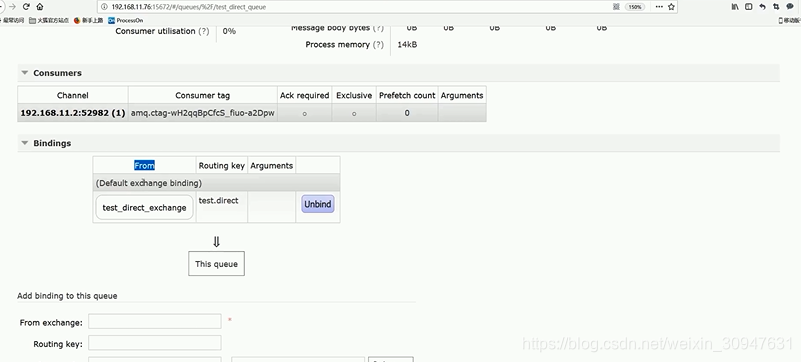The height and width of the screenshot is (362, 801).
Task: Click the Exclusive column header
Action: tap(354, 95)
